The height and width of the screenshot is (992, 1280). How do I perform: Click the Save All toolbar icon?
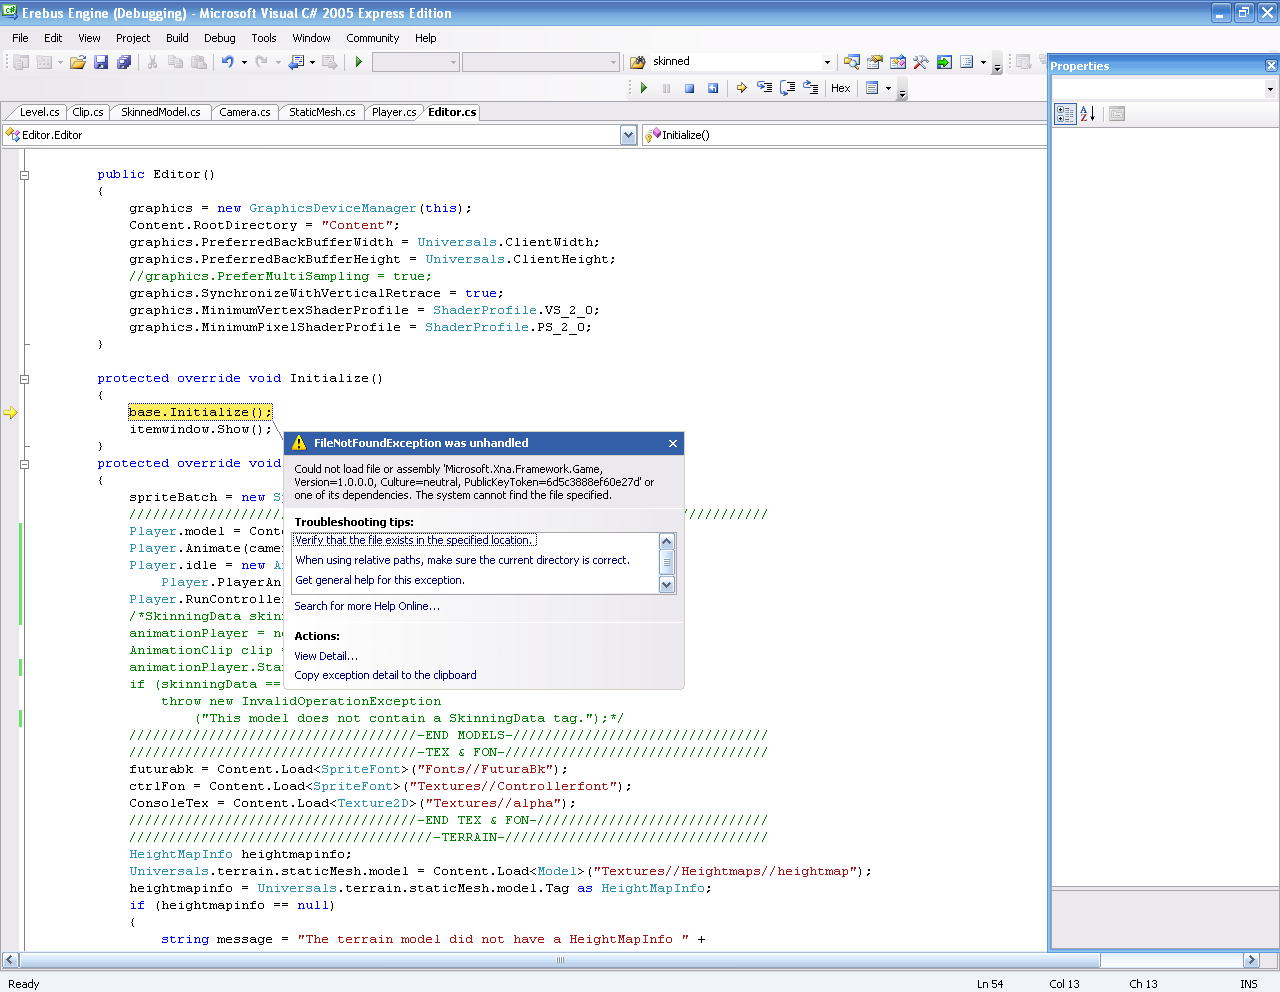(124, 62)
